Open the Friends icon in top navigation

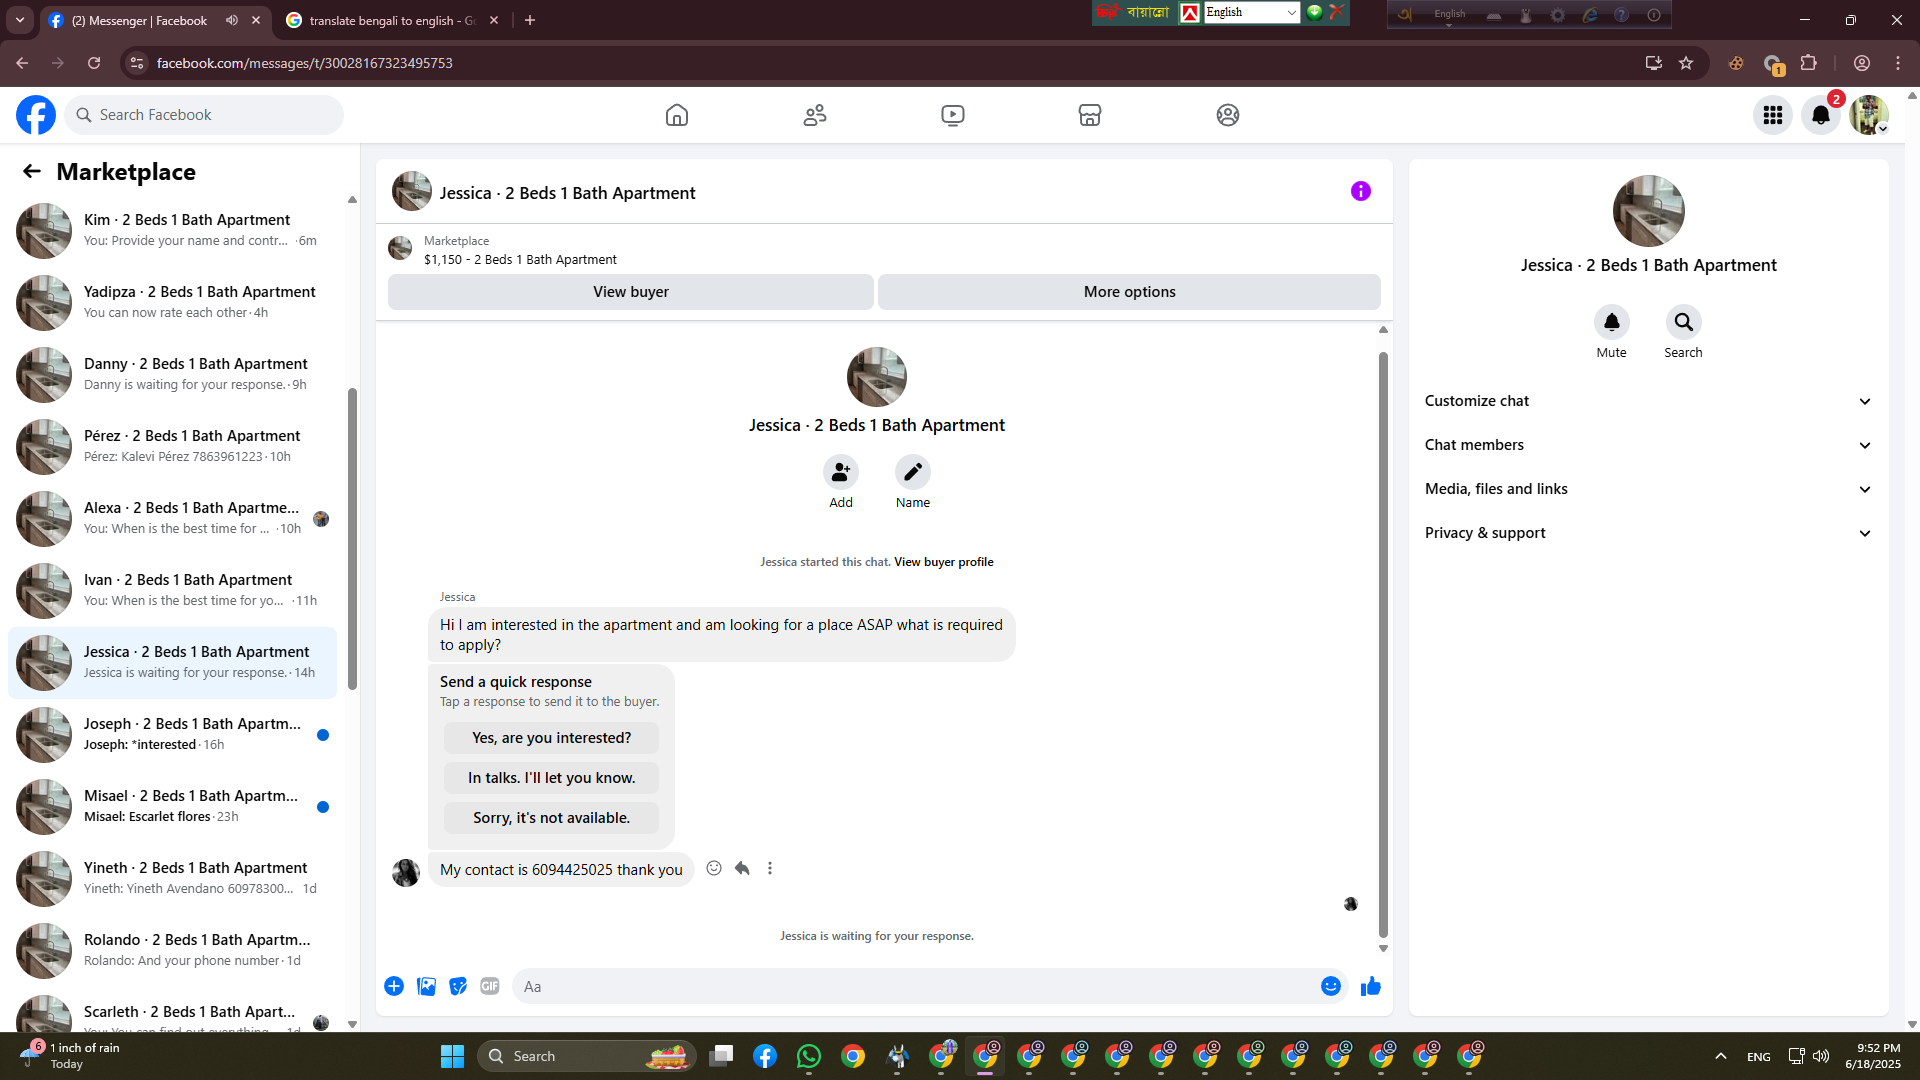point(815,115)
